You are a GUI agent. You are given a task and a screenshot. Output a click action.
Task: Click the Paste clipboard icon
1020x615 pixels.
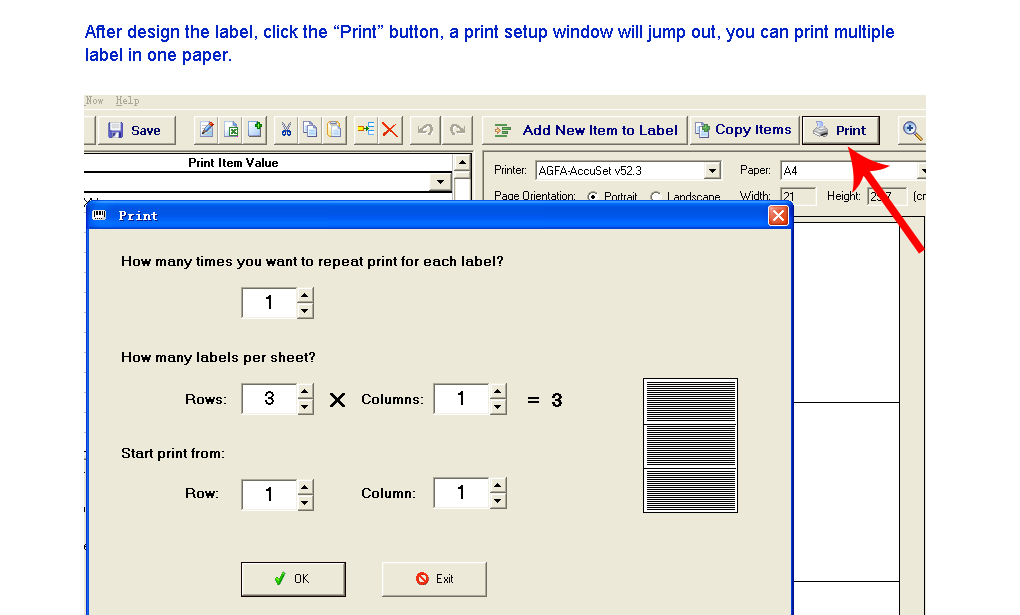(x=334, y=130)
